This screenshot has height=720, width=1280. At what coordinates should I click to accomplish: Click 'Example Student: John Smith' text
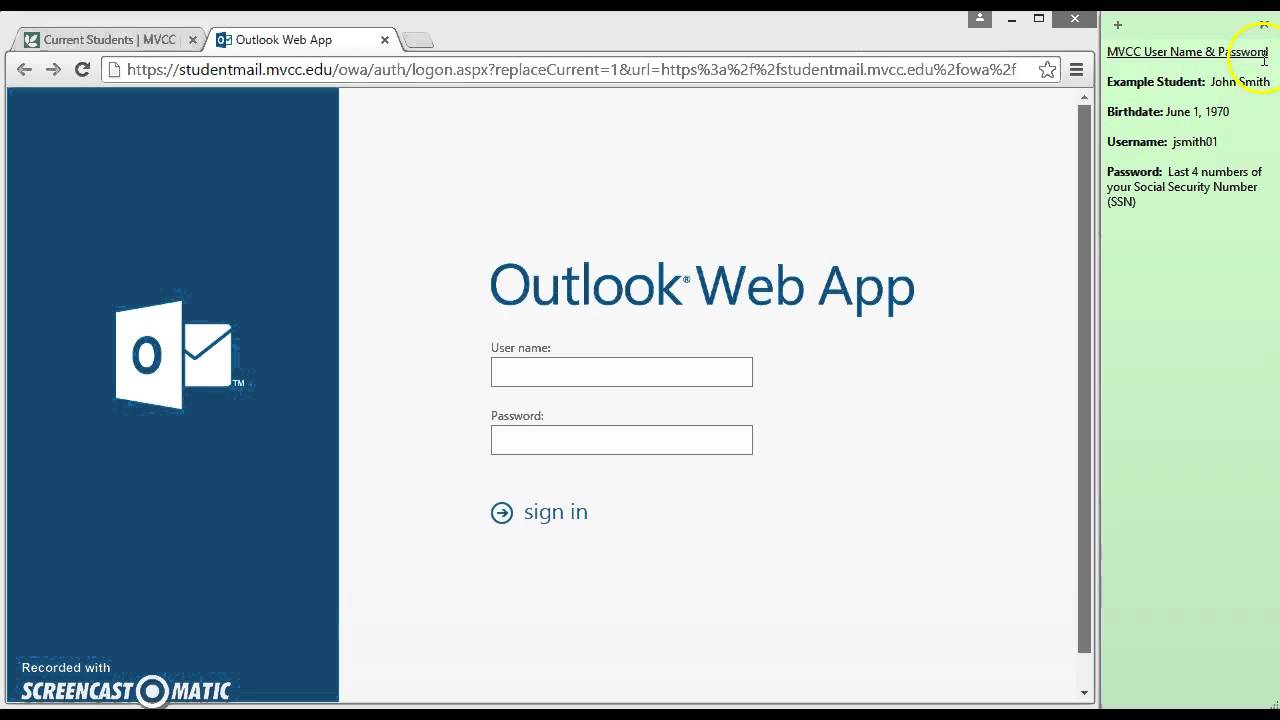click(x=1188, y=82)
